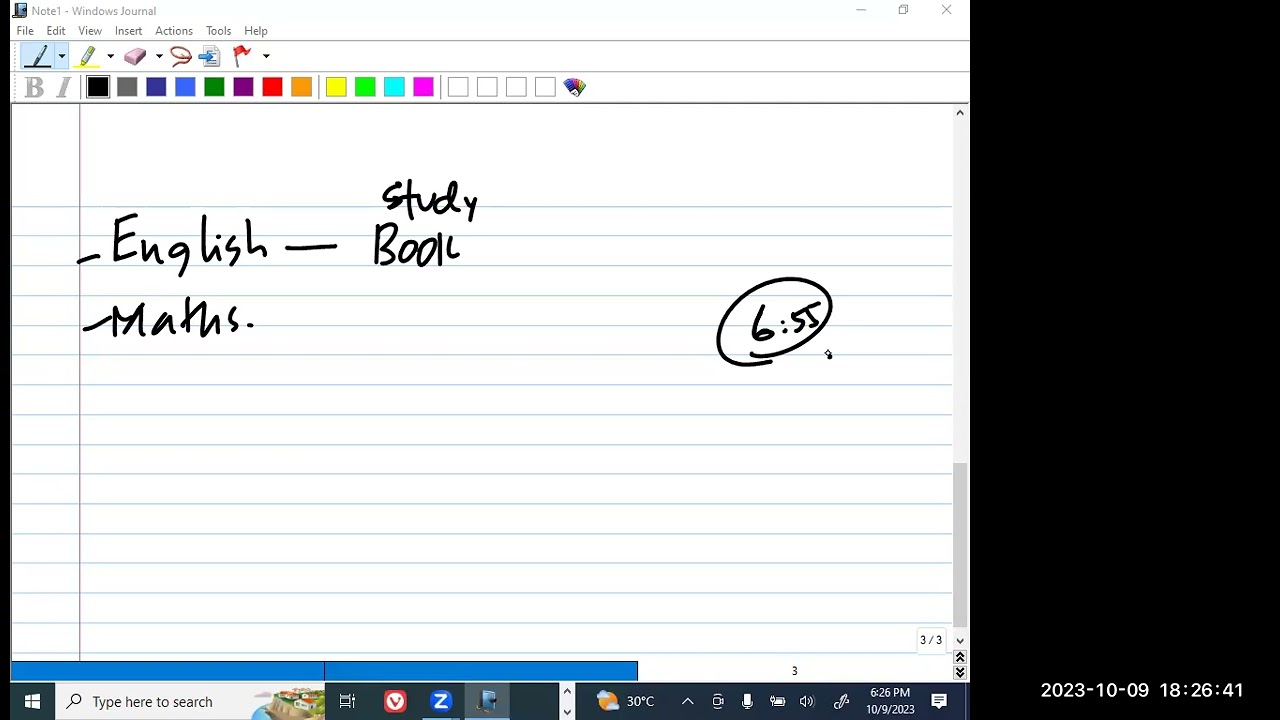Open the notifications action center icon
The height and width of the screenshot is (720, 1280).
click(x=939, y=702)
